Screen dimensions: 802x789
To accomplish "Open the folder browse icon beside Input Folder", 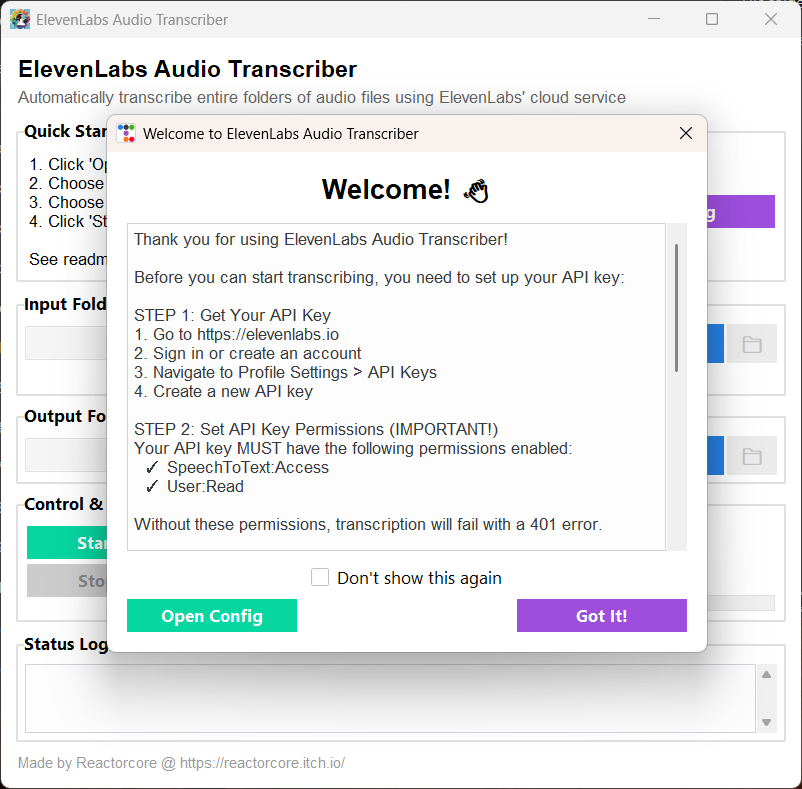I will pos(750,343).
